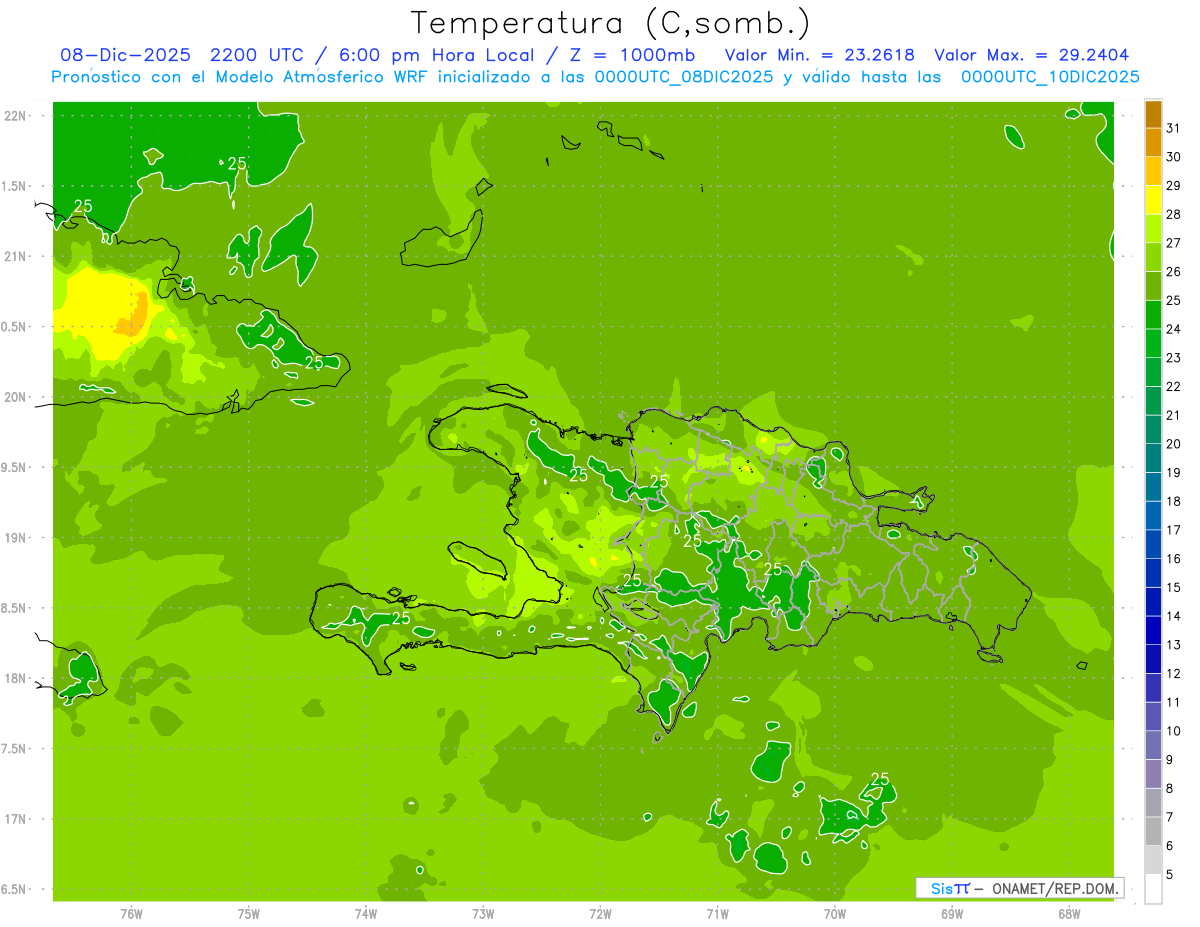Click the 'ONAMET/REP.DOM.' credit label
1200x927 pixels.
point(1056,888)
